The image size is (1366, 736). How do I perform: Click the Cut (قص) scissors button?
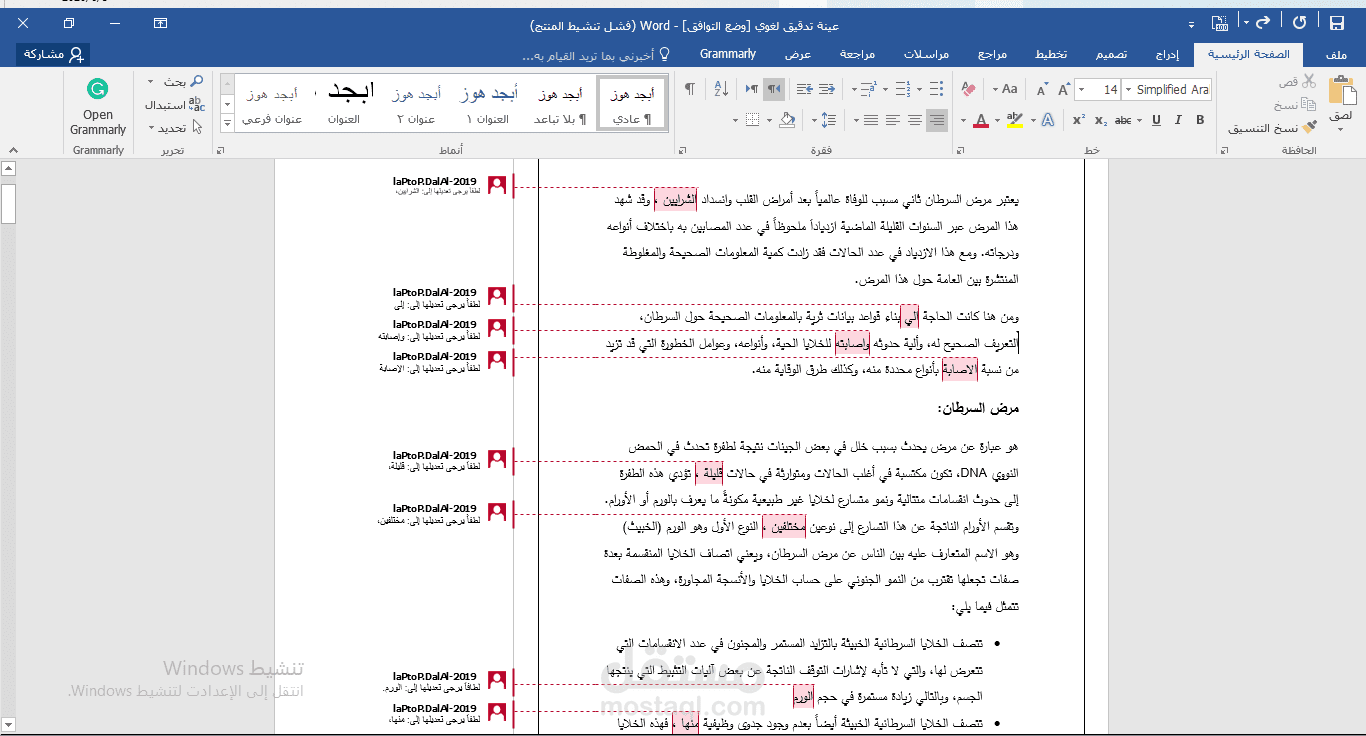click(x=1297, y=81)
